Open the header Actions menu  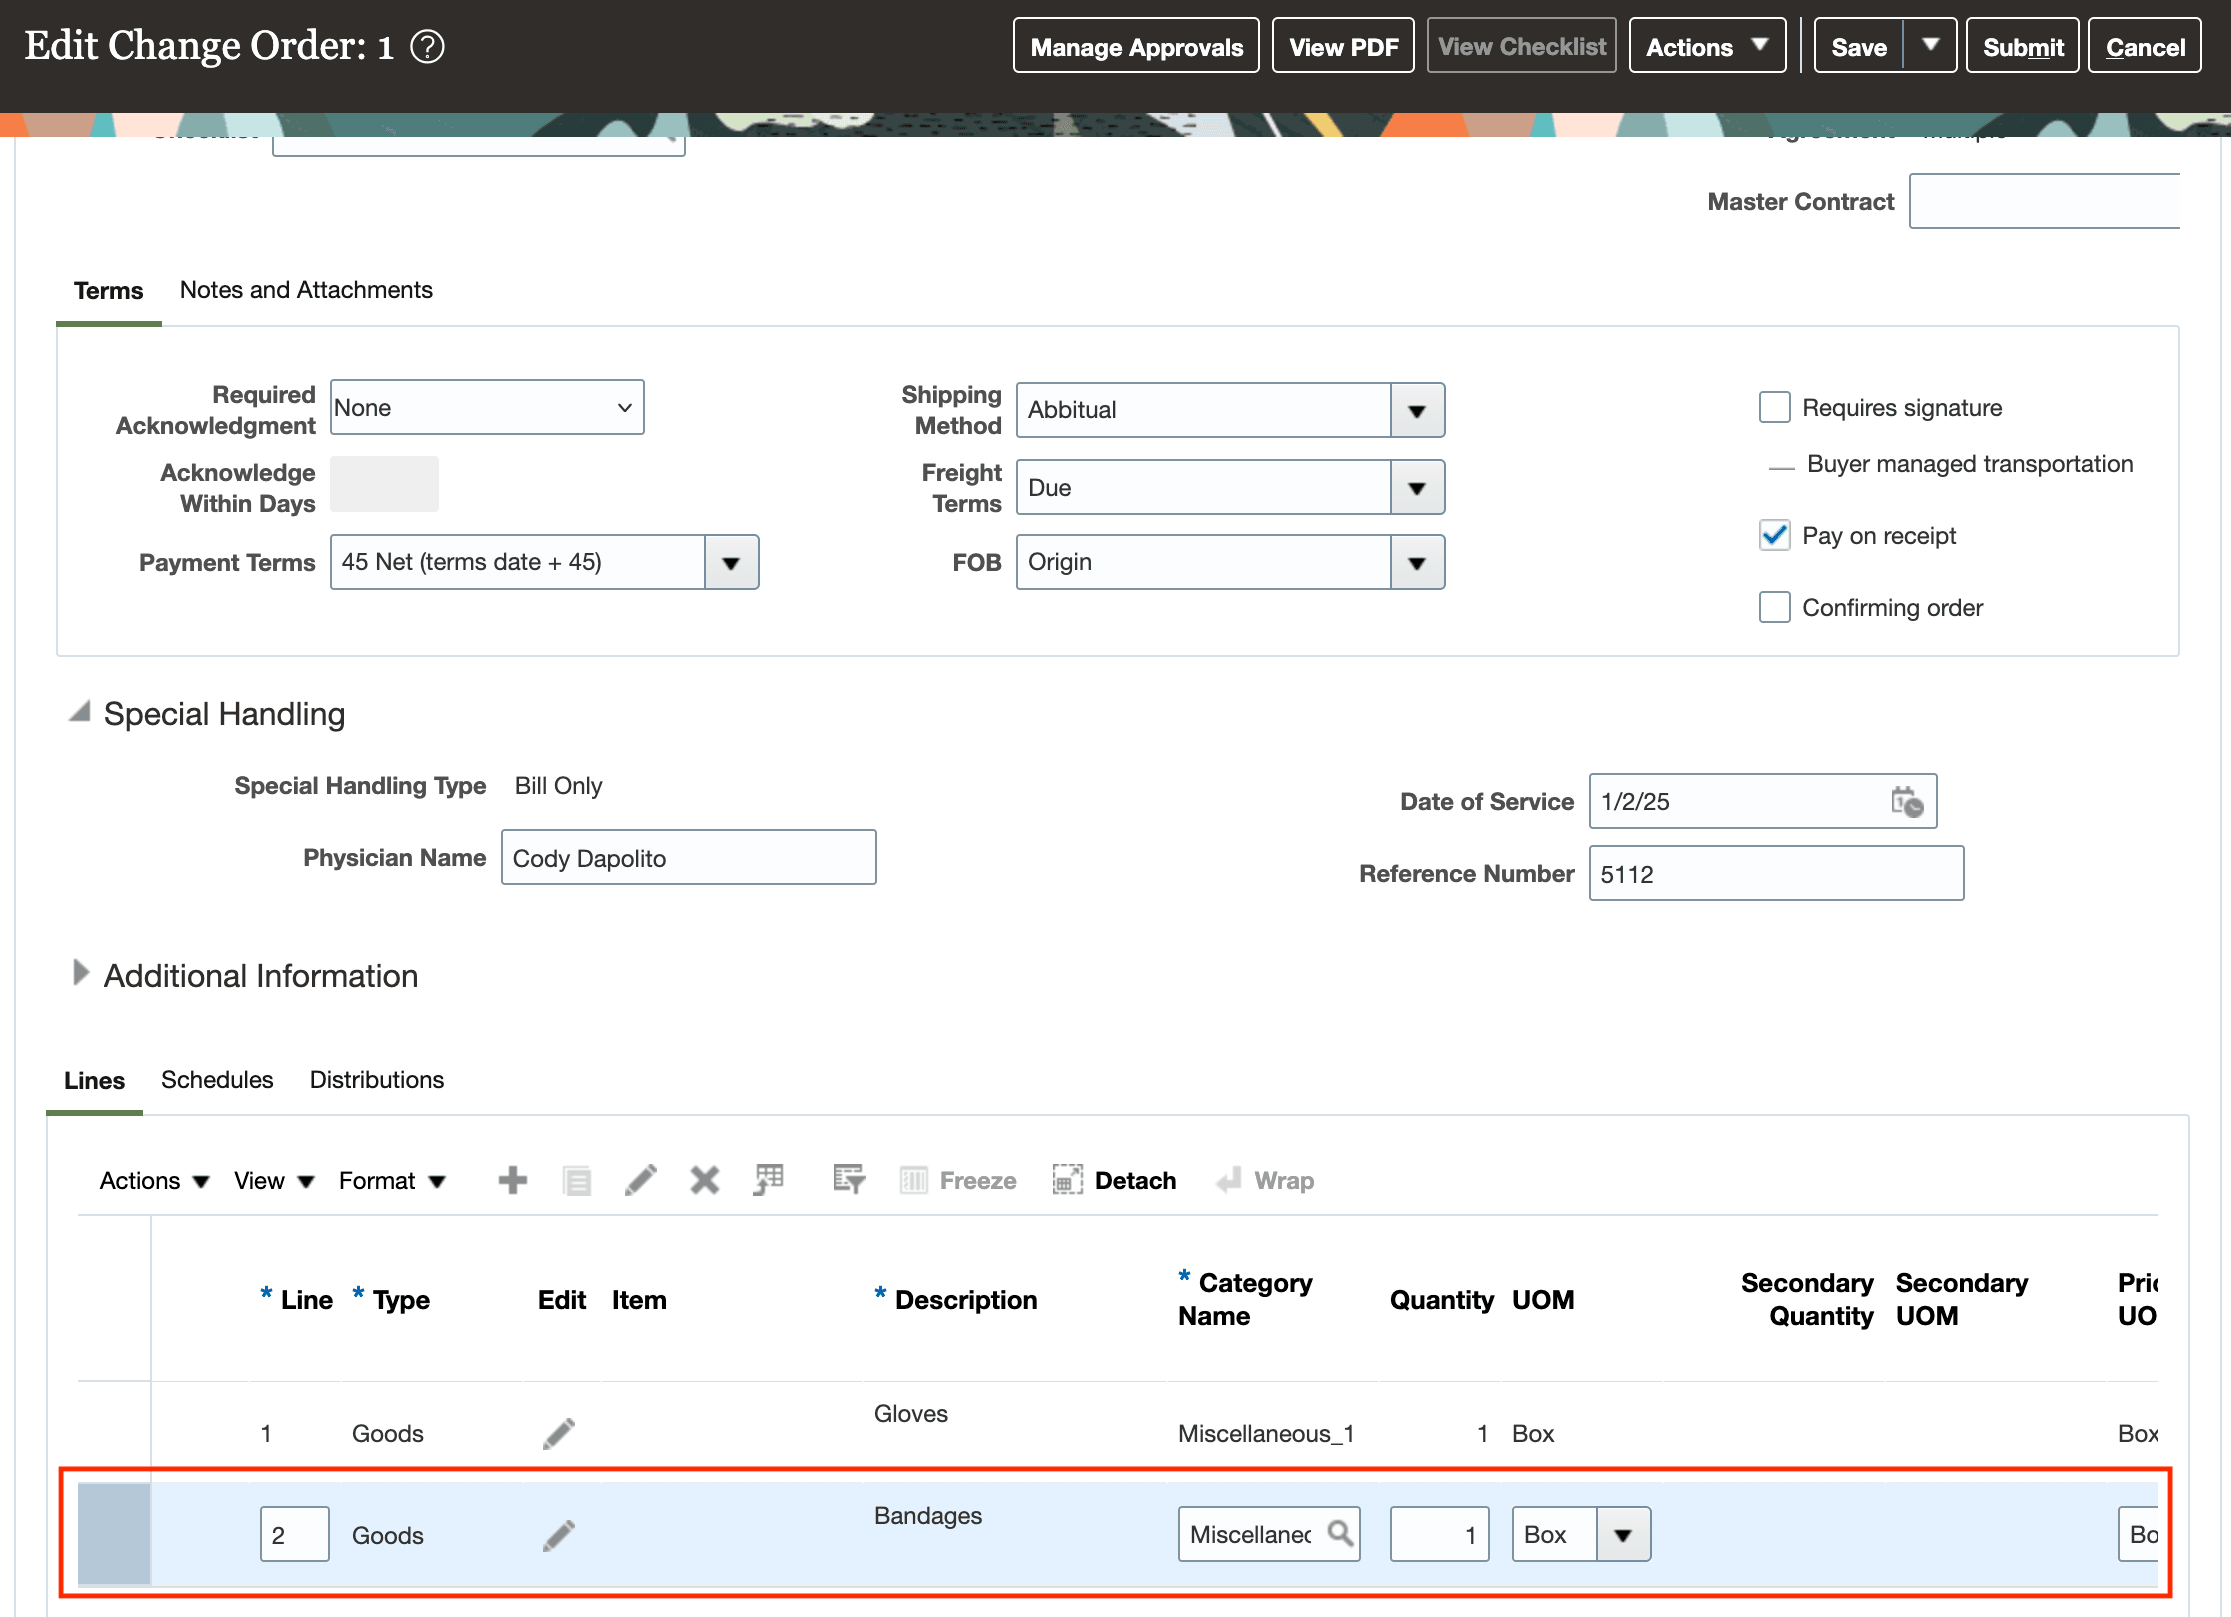(x=1706, y=47)
